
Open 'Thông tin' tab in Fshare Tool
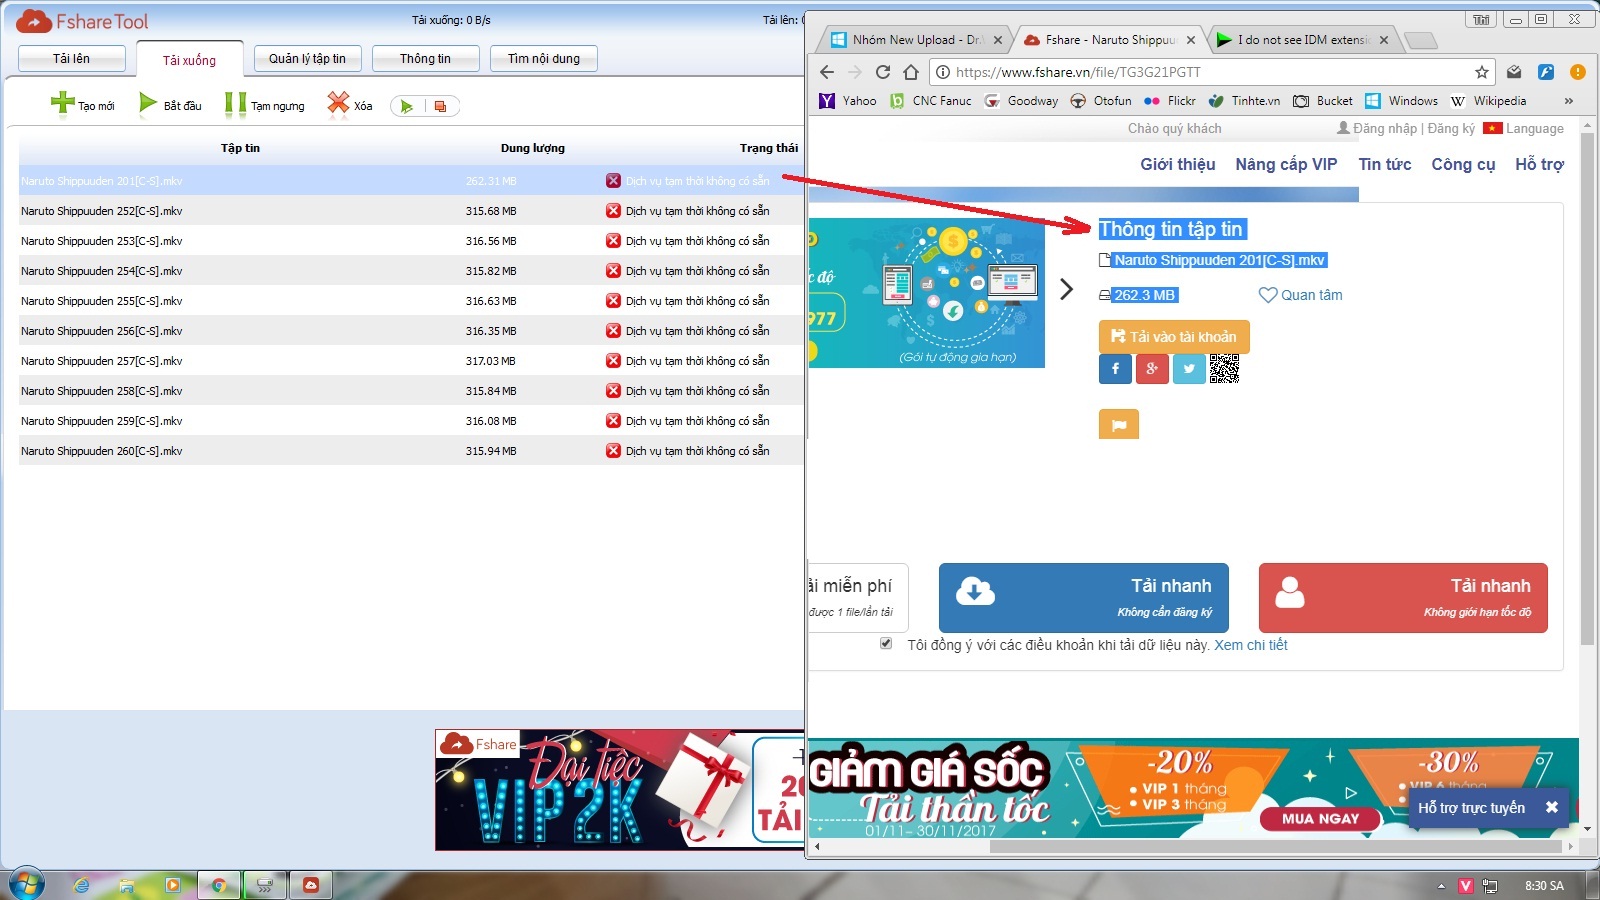[426, 59]
